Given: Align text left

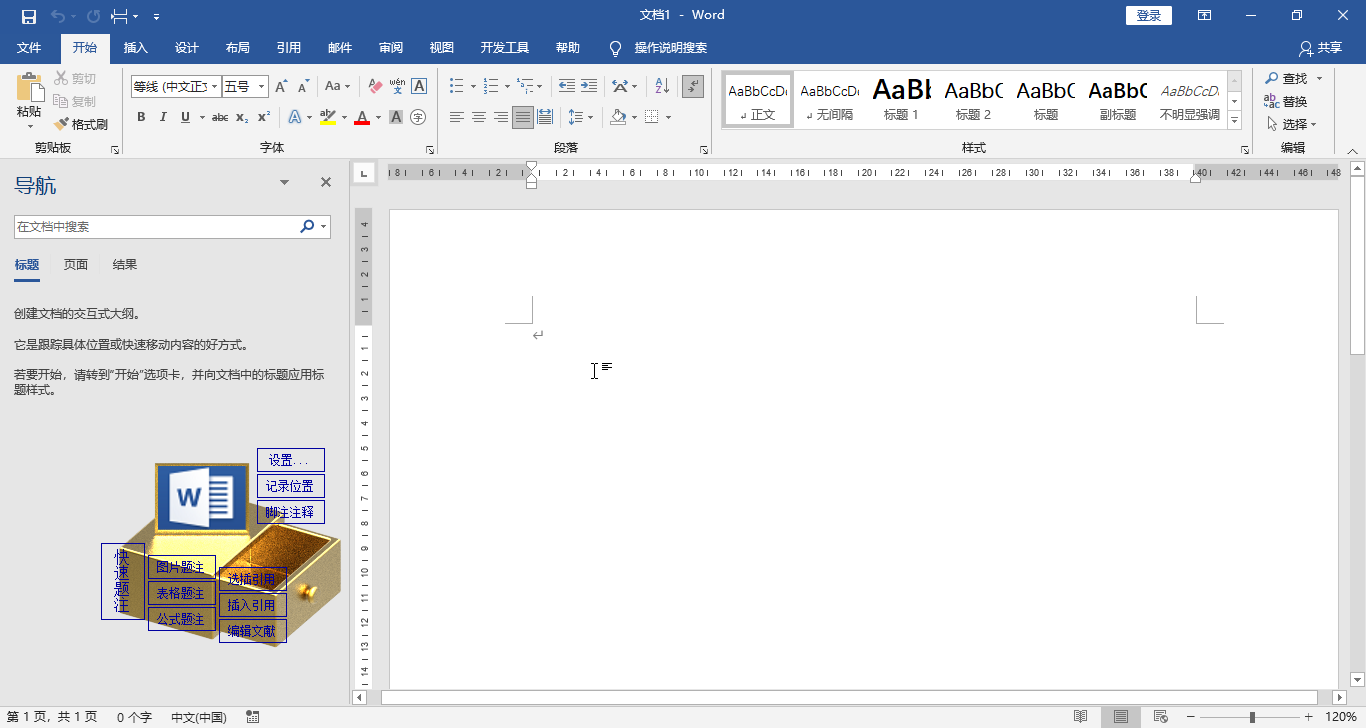Looking at the screenshot, I should 457,117.
